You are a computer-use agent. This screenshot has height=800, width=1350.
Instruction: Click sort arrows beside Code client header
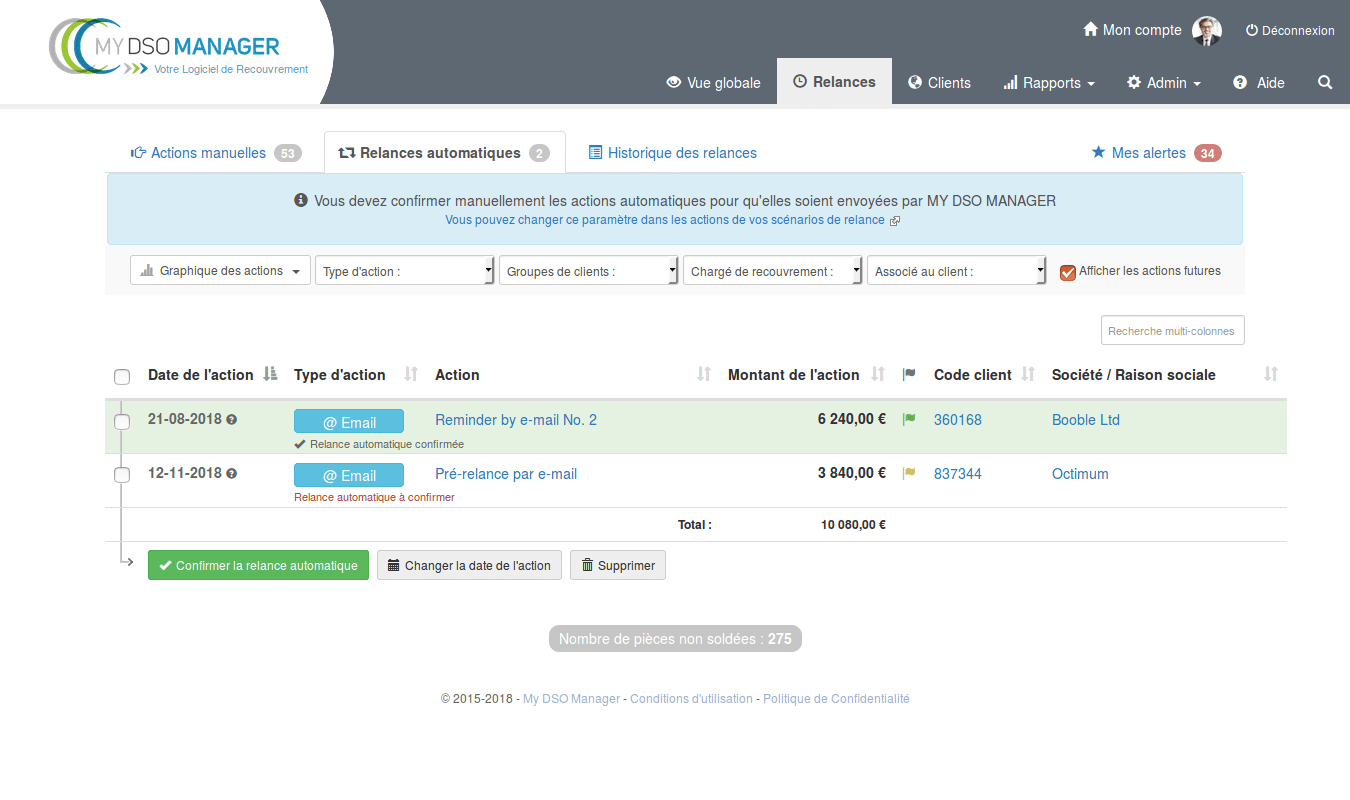pos(1028,375)
